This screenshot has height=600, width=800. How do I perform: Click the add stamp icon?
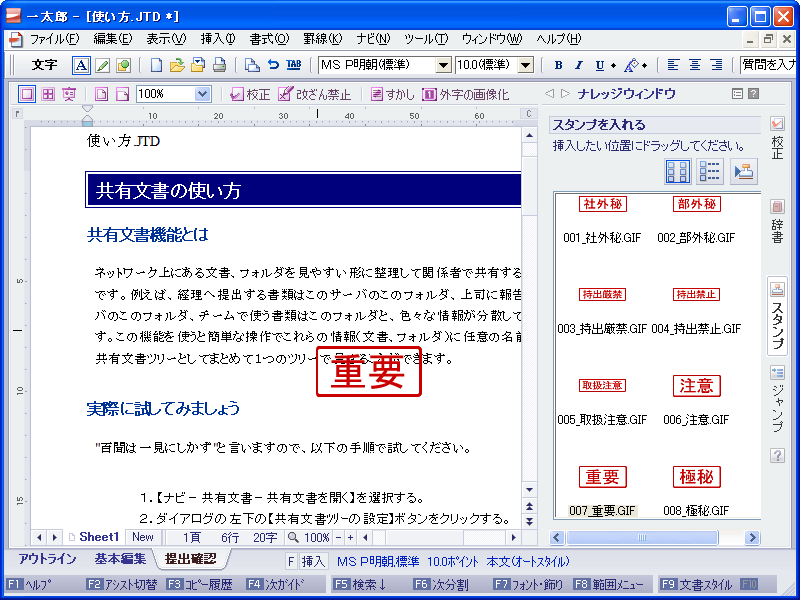pos(743,171)
